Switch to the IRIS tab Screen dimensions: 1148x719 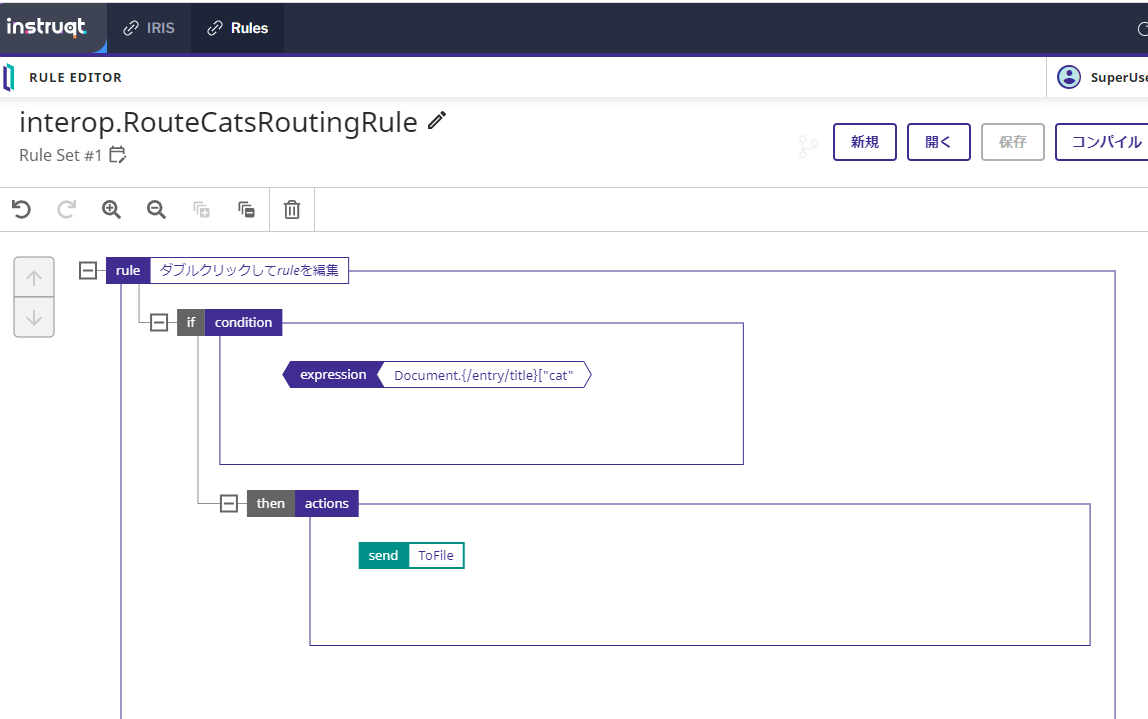[x=149, y=28]
